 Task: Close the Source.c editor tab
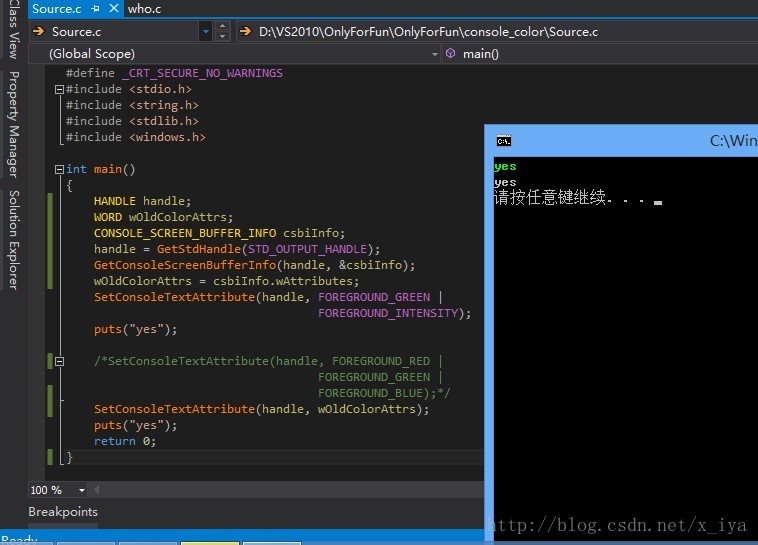click(112, 9)
